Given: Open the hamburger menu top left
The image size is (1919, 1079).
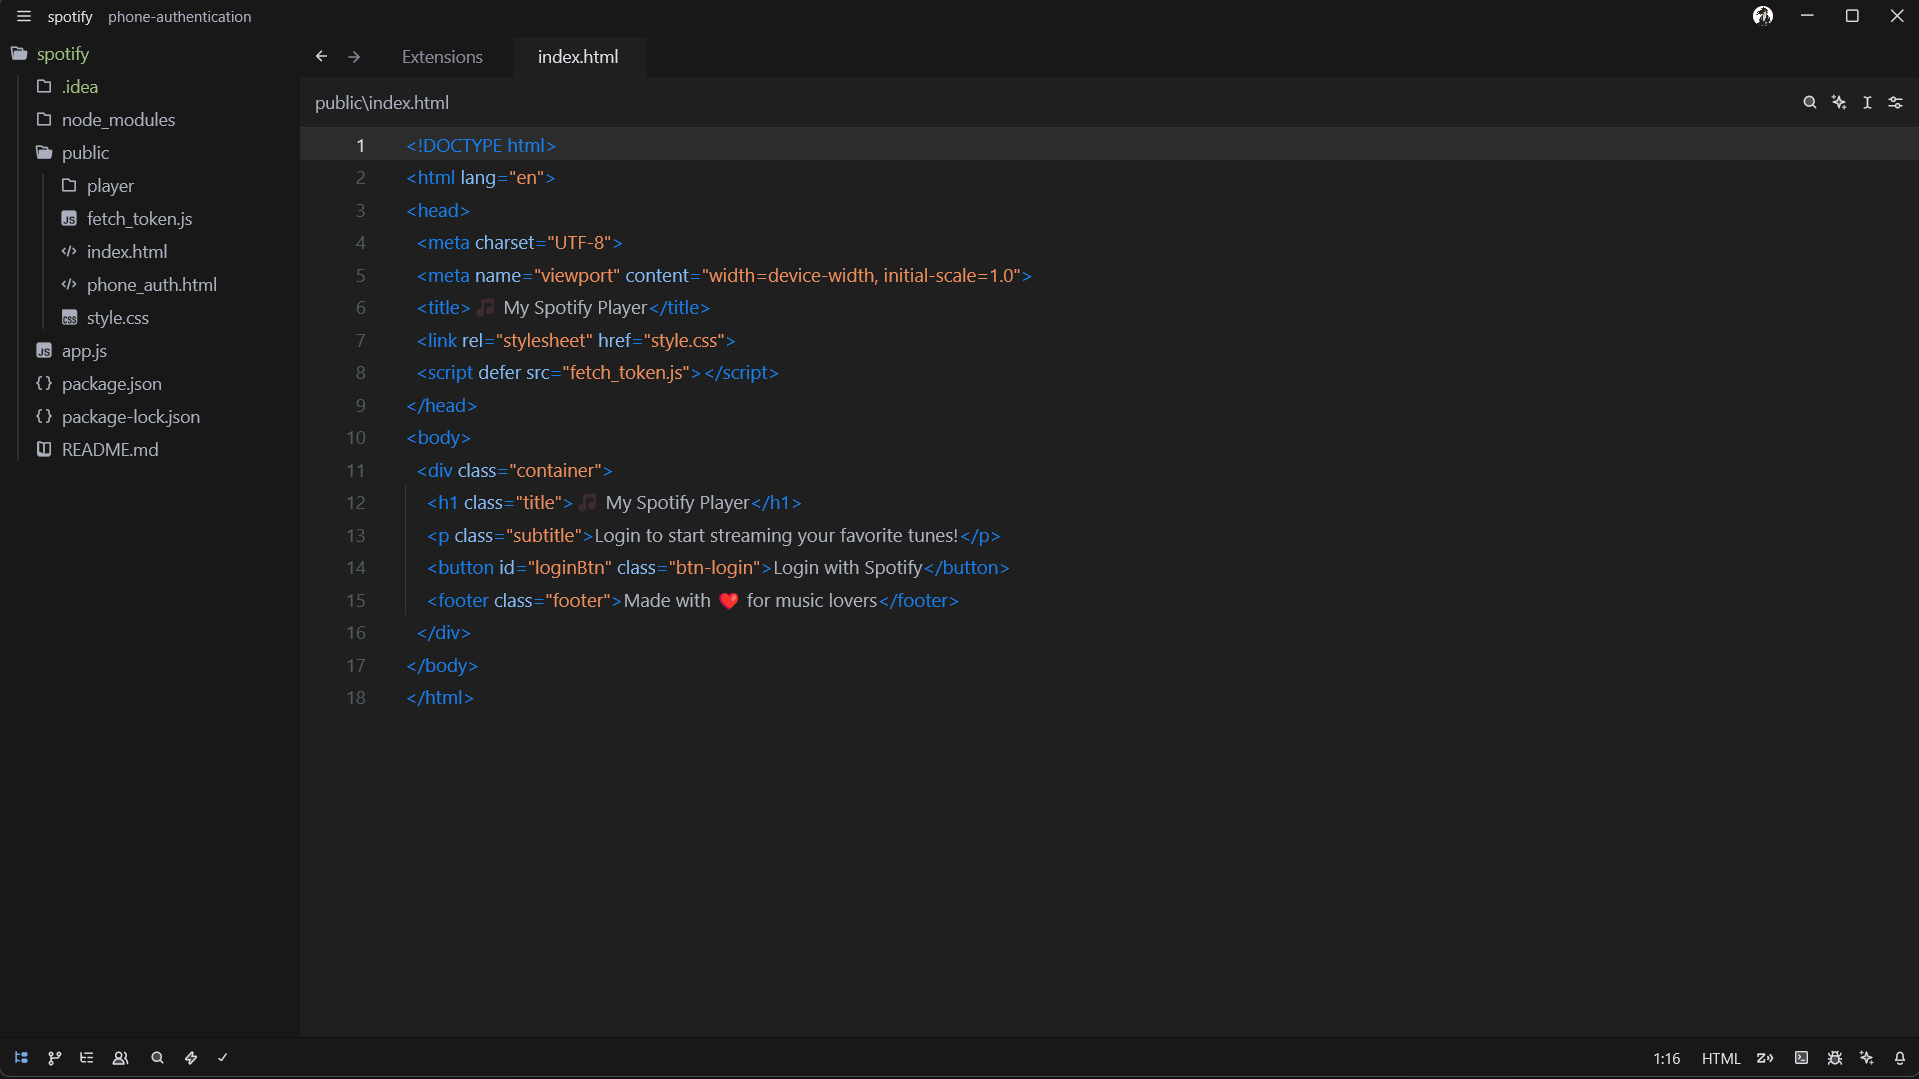Looking at the screenshot, I should (23, 16).
